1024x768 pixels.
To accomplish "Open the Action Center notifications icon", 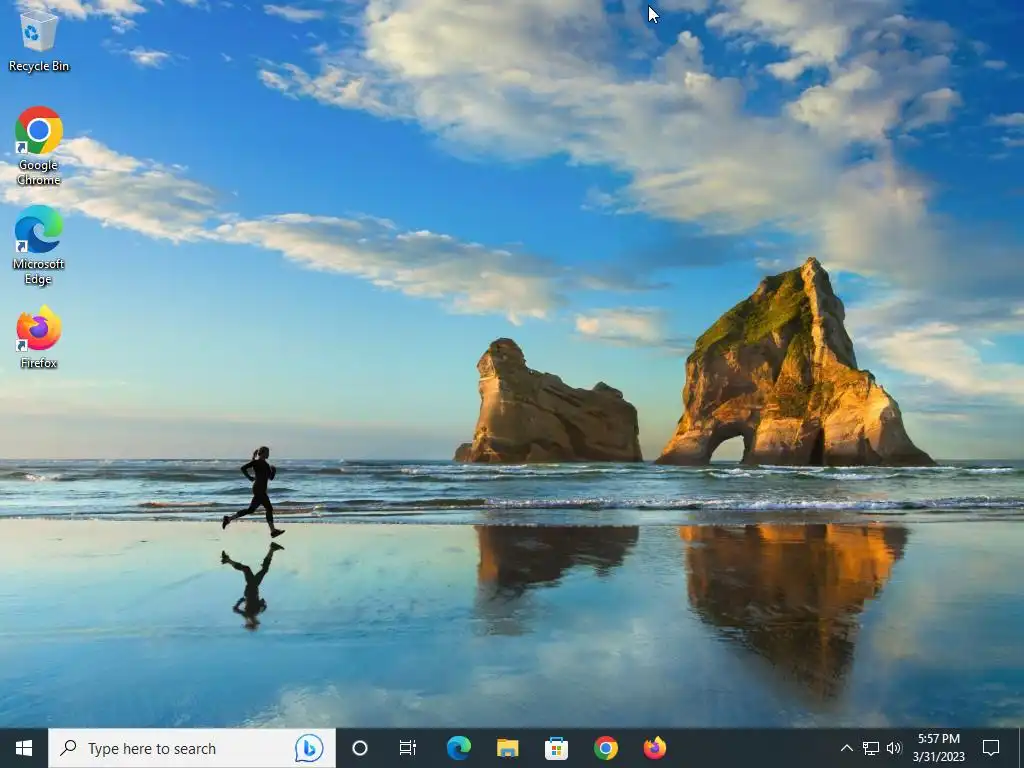I will coord(991,748).
